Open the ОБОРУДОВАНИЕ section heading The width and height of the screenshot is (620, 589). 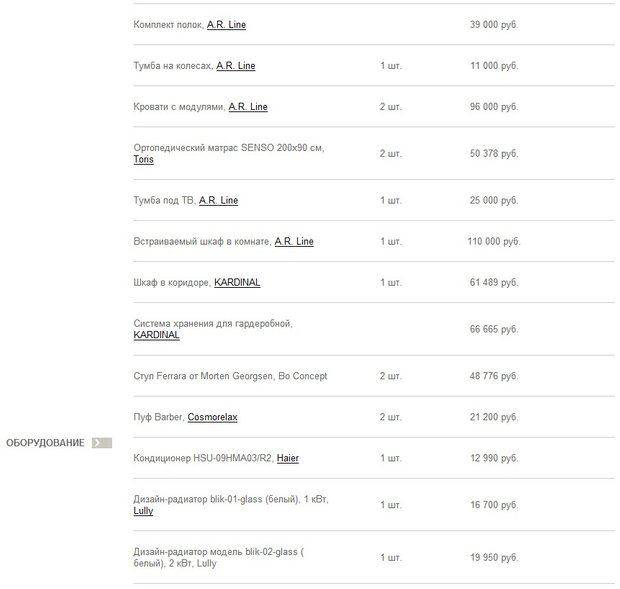pos(45,443)
